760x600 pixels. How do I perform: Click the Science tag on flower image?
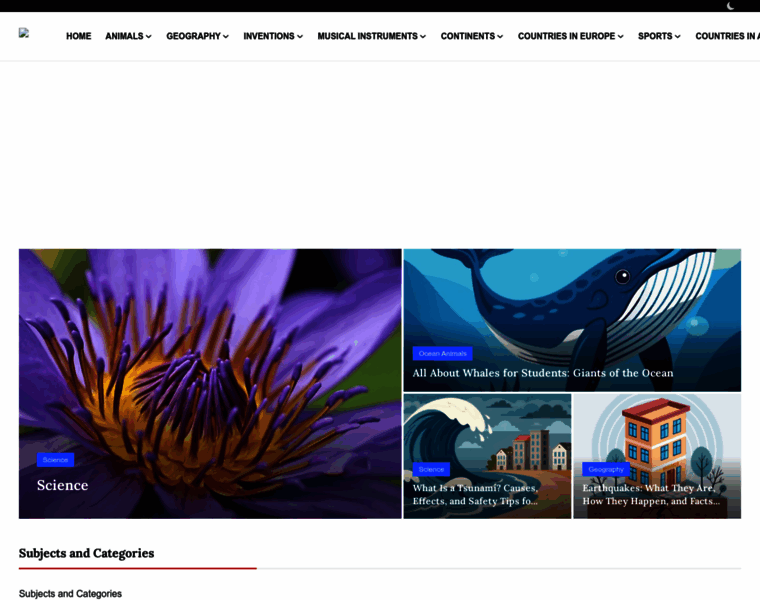55,460
